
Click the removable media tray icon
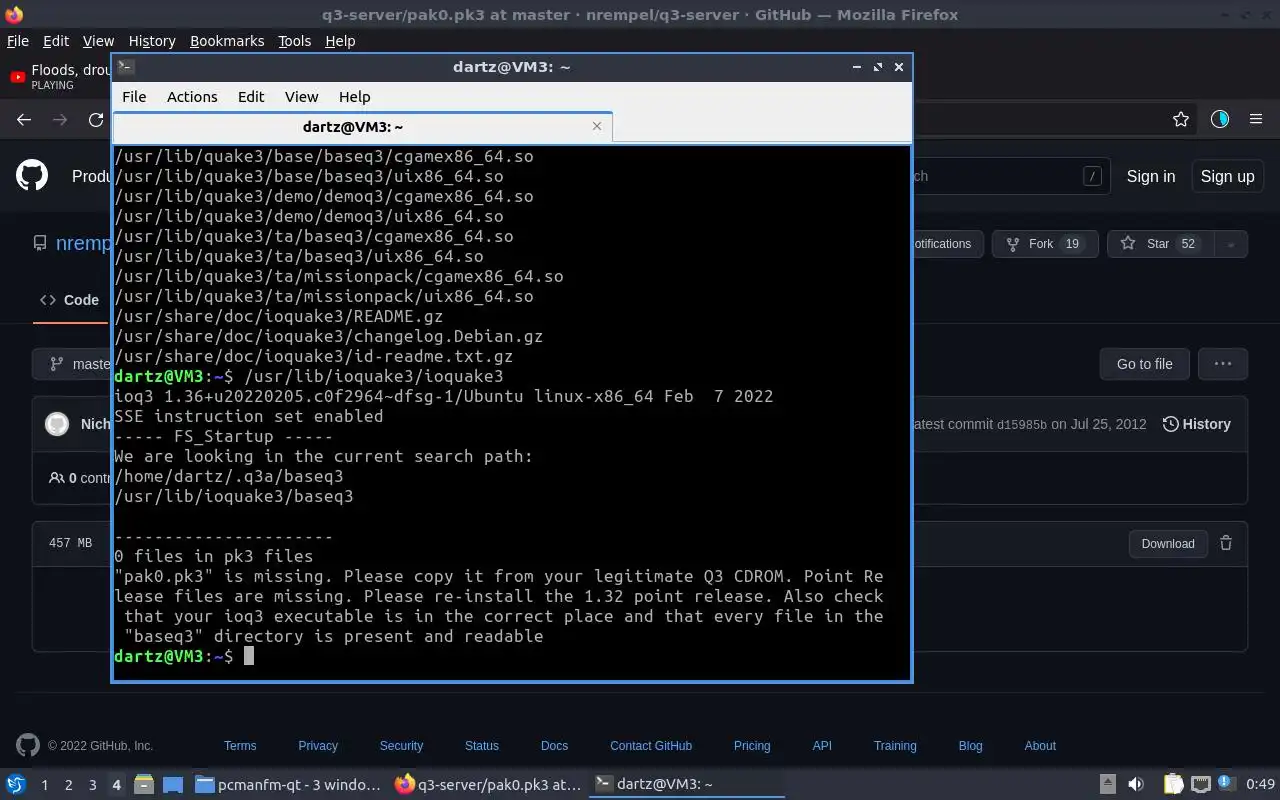(x=1108, y=784)
